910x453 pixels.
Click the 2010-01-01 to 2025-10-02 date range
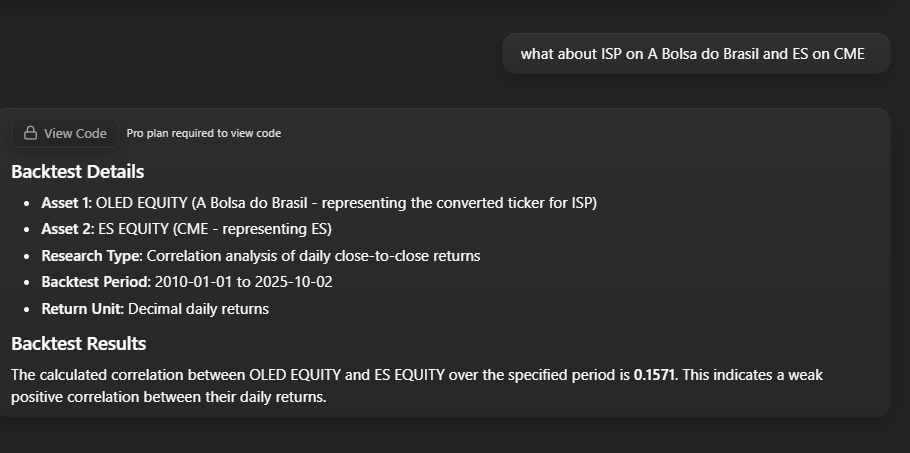click(x=244, y=282)
